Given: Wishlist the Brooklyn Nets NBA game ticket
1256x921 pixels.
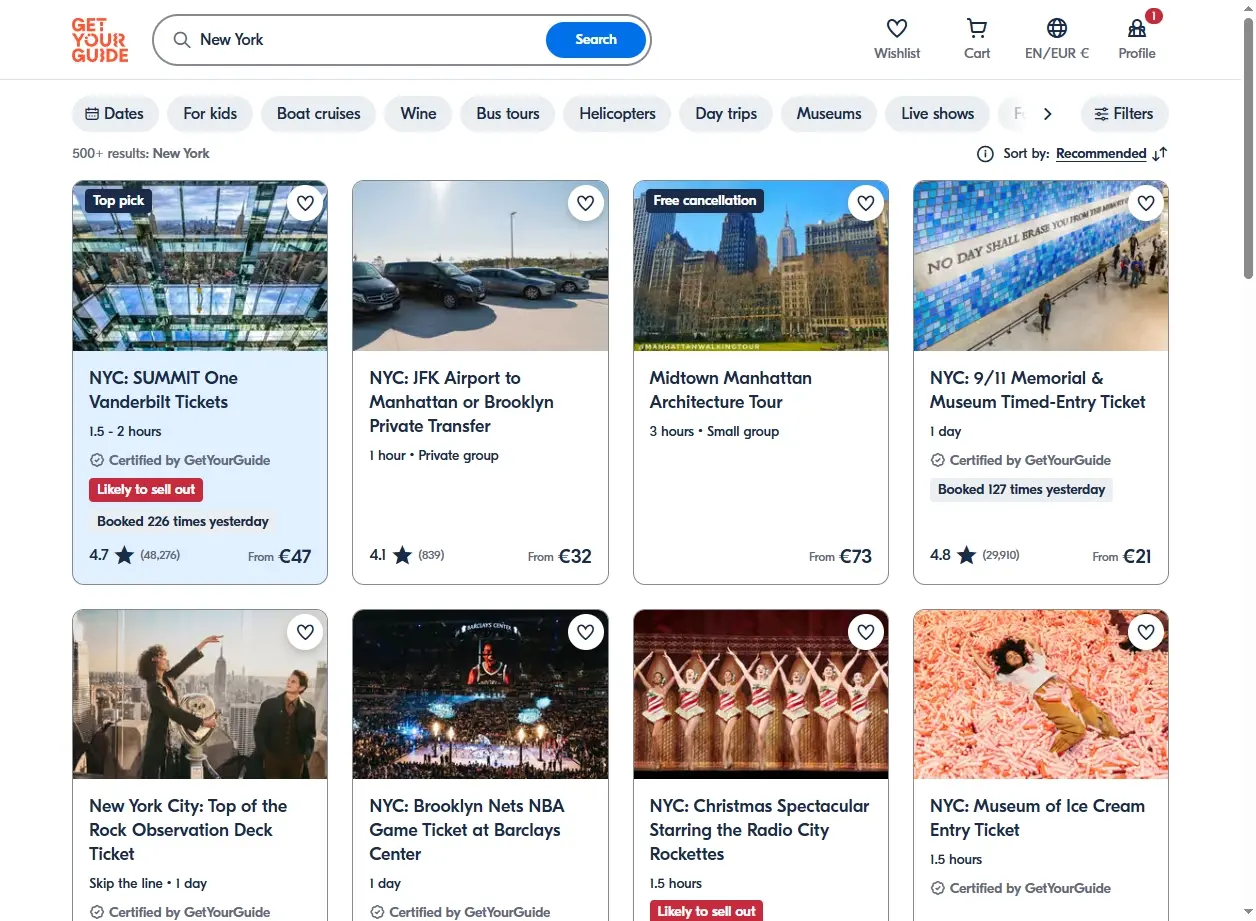Looking at the screenshot, I should coord(586,632).
